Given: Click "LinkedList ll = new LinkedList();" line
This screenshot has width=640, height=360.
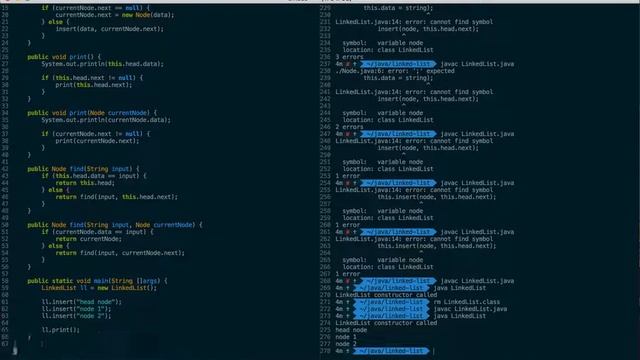Looking at the screenshot, I should point(99,288).
